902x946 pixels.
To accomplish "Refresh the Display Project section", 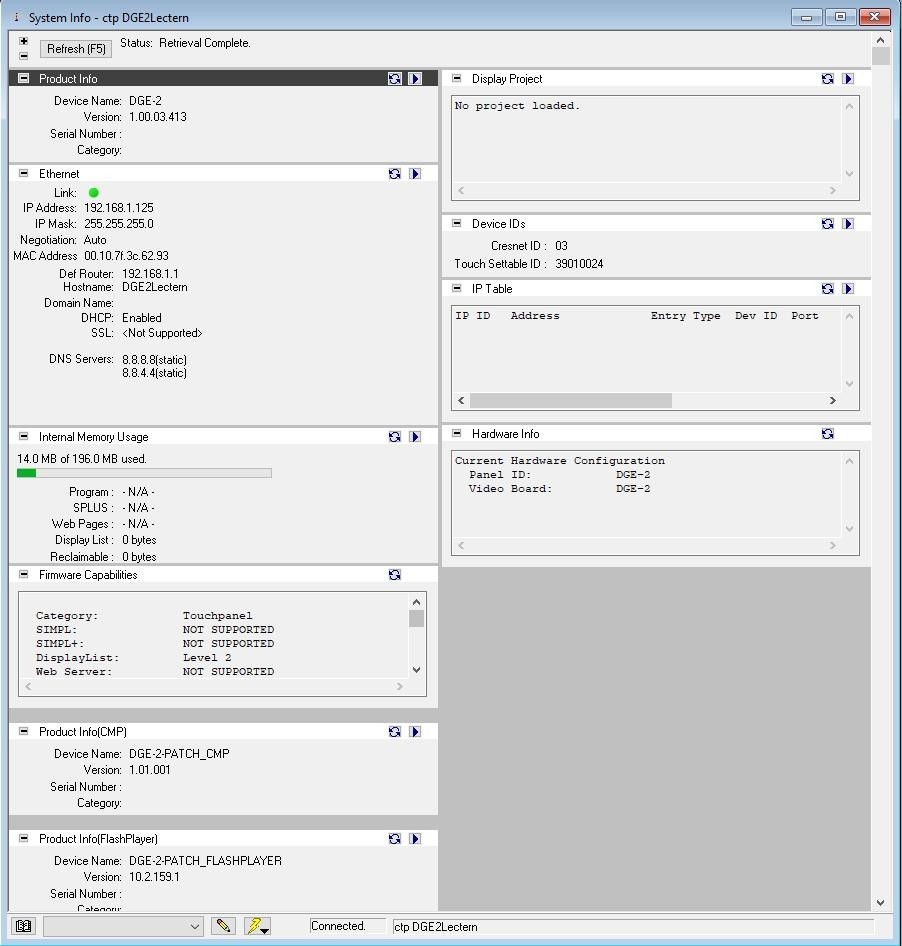I will coord(828,78).
